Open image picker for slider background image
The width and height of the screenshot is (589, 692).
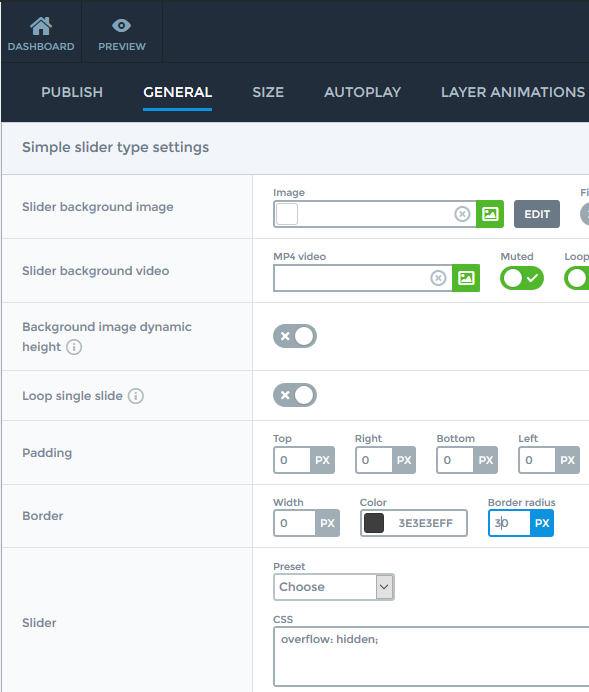coord(490,214)
